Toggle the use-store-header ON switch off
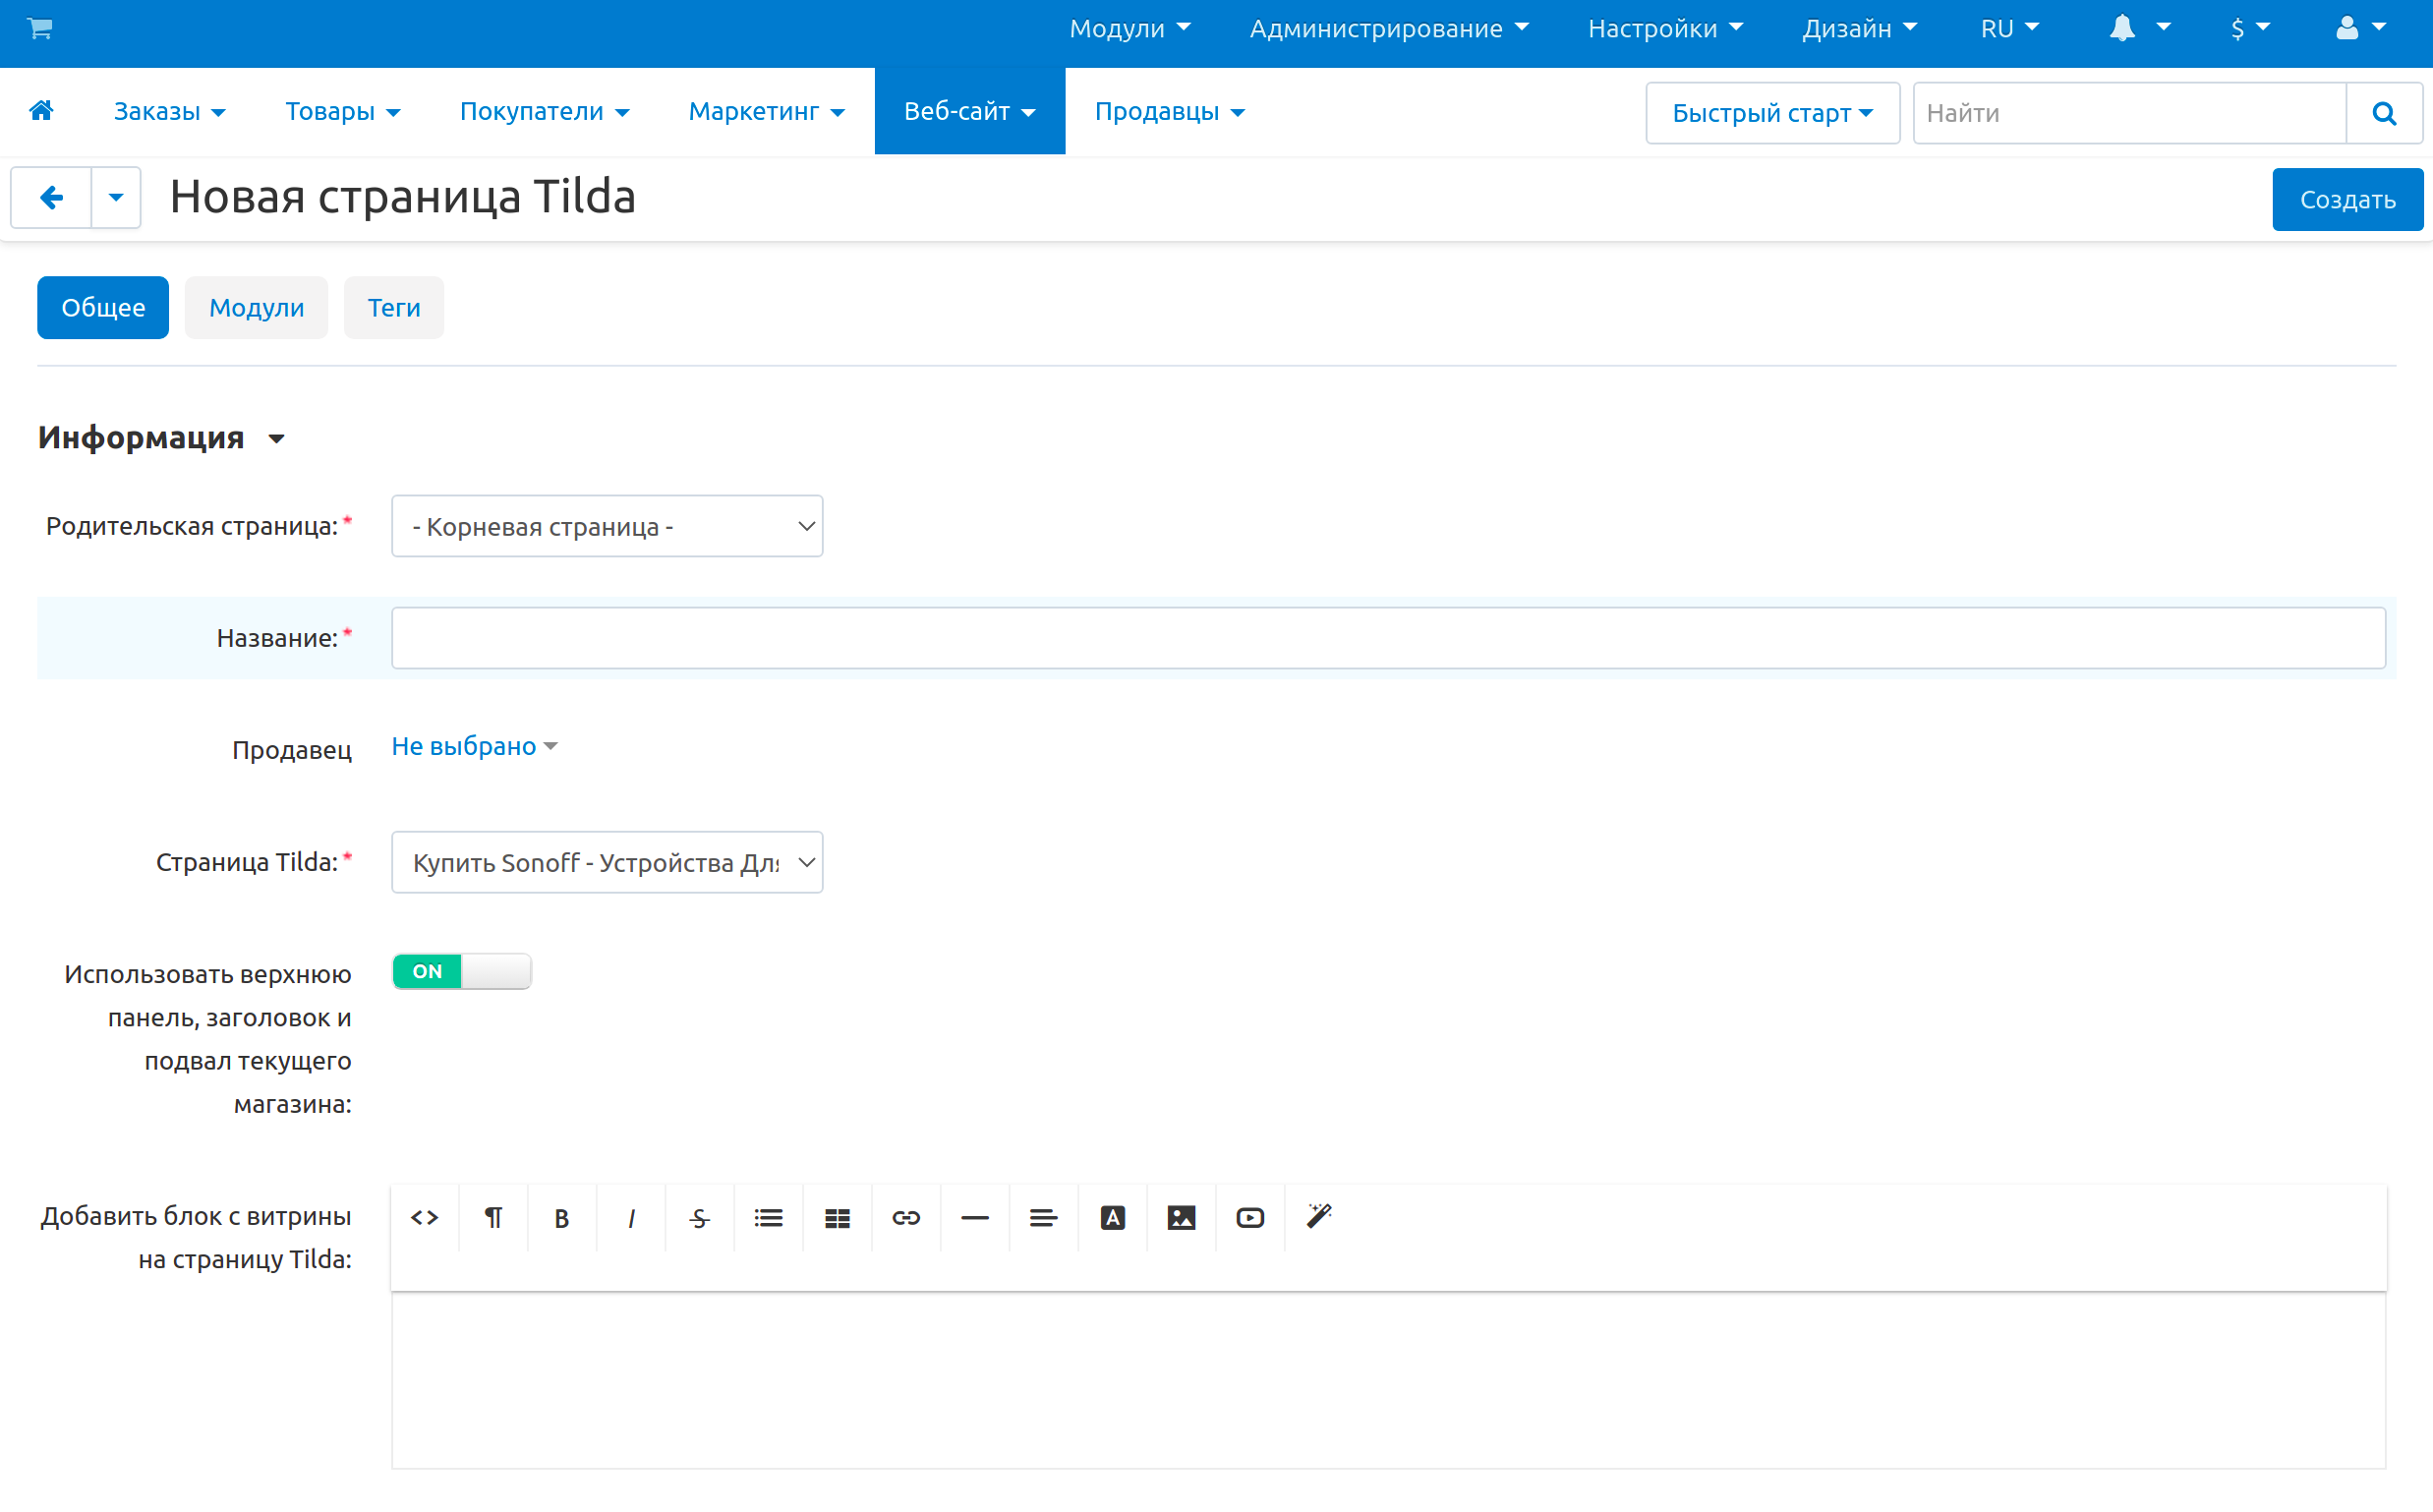 [x=461, y=971]
